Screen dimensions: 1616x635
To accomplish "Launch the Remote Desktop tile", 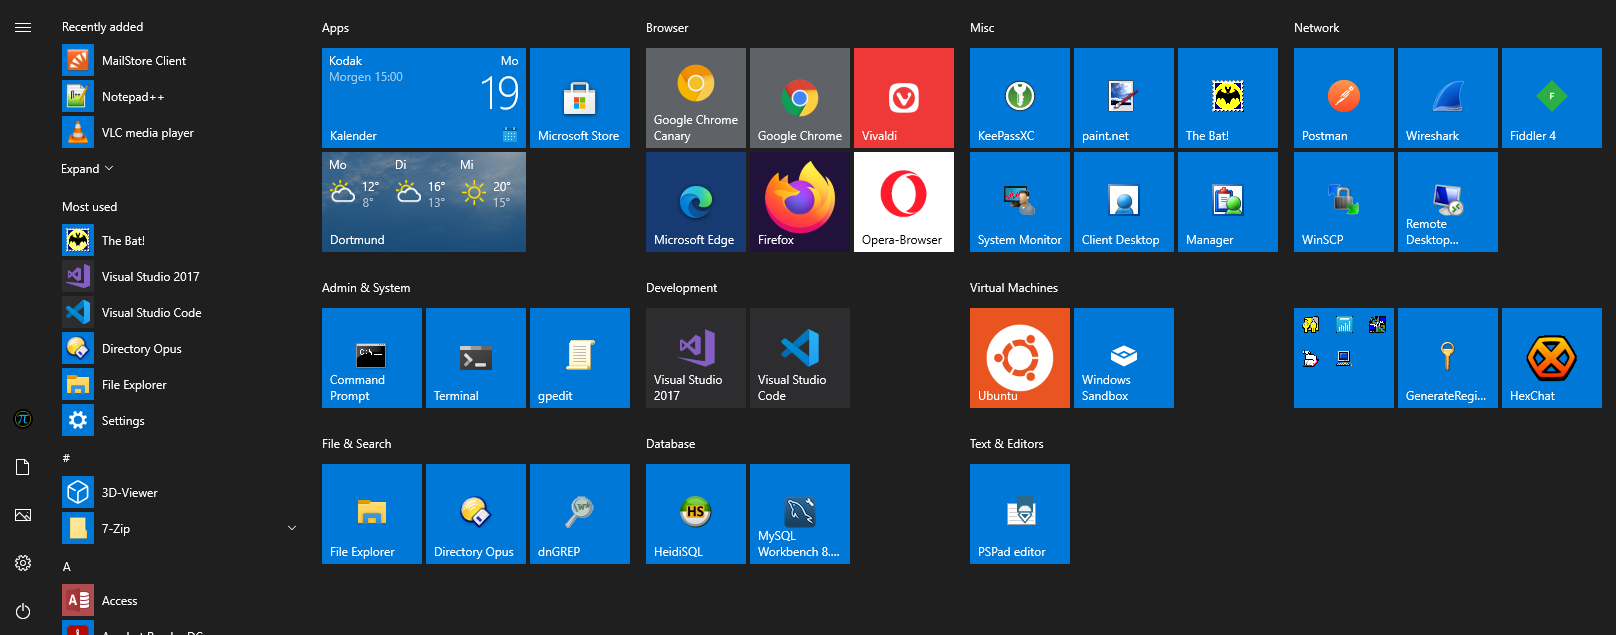I will tap(1448, 202).
